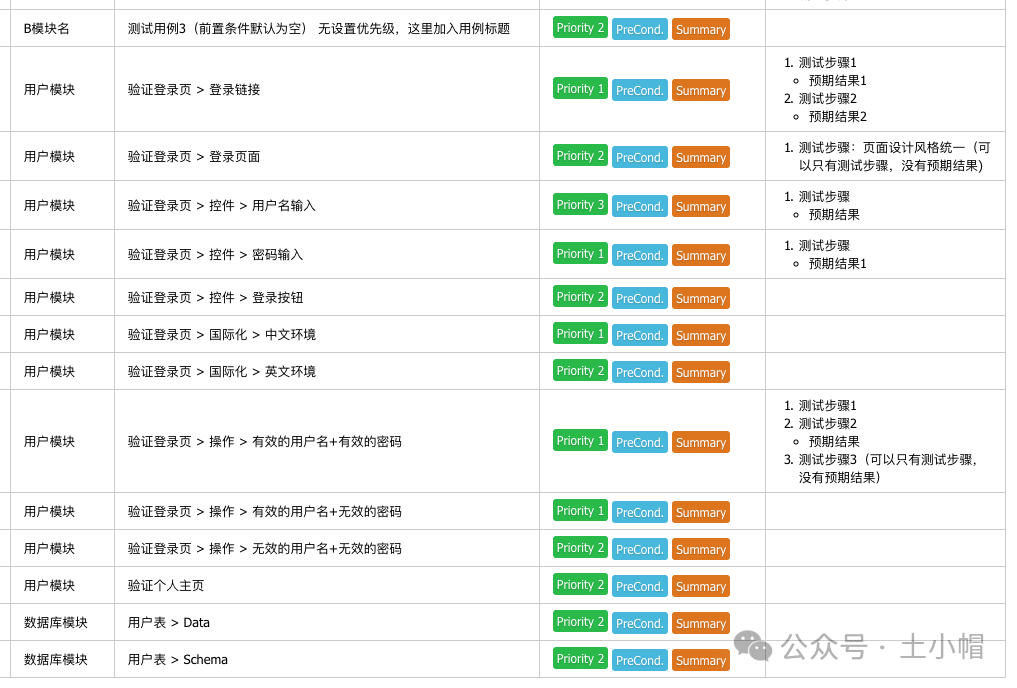Click PreCond. badge in B模块名 row

pyautogui.click(x=640, y=29)
